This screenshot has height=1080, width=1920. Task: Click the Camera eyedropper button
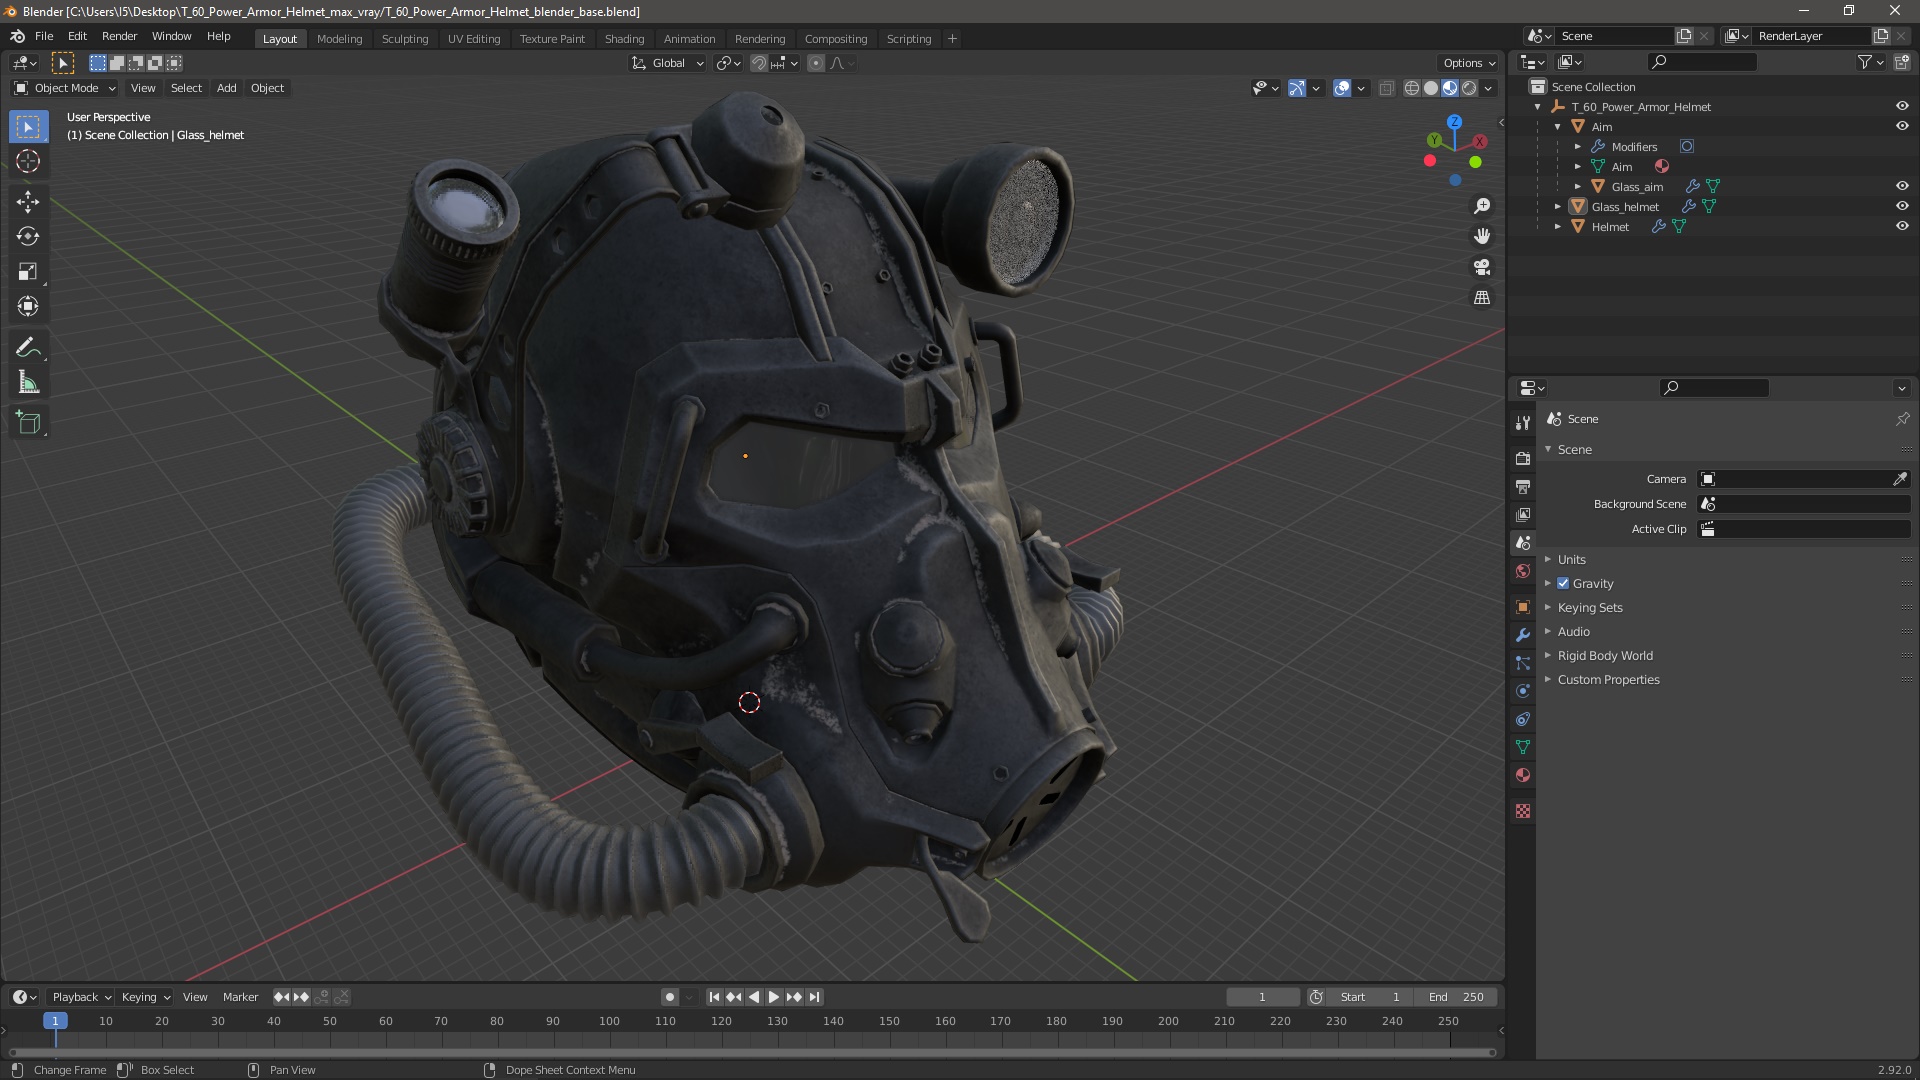[1899, 479]
